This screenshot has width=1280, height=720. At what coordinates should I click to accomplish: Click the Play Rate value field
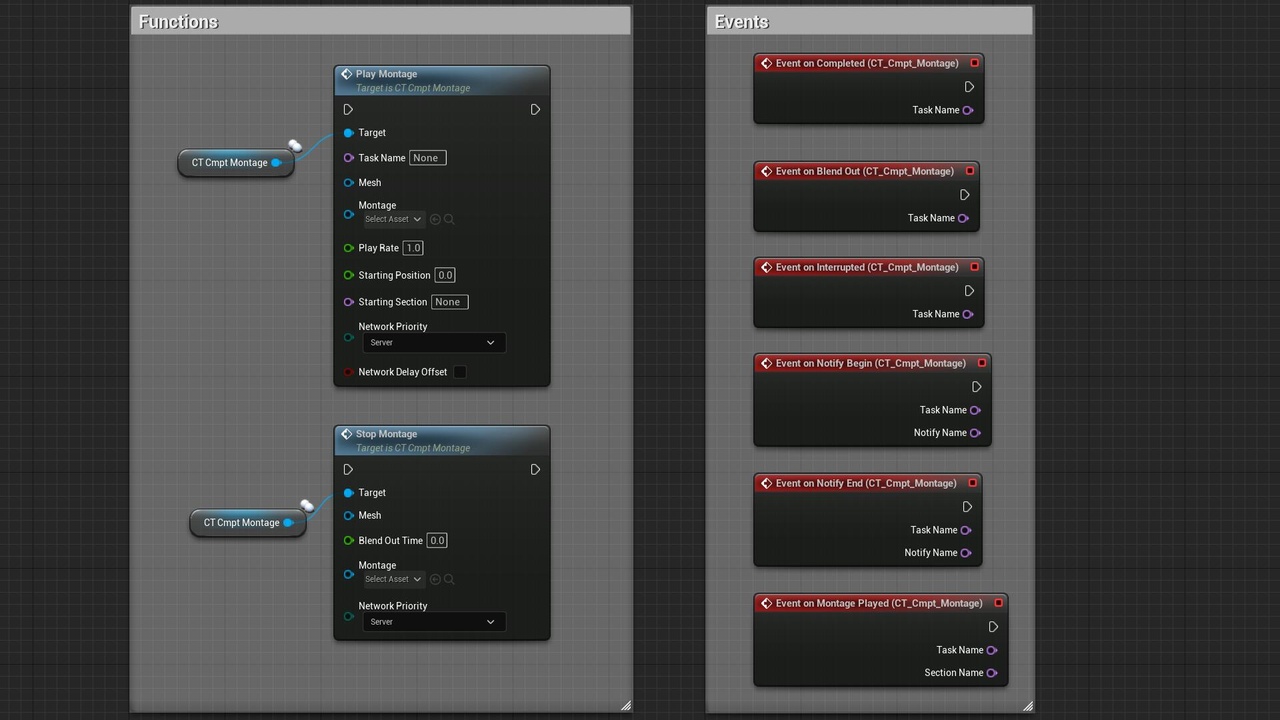click(413, 248)
